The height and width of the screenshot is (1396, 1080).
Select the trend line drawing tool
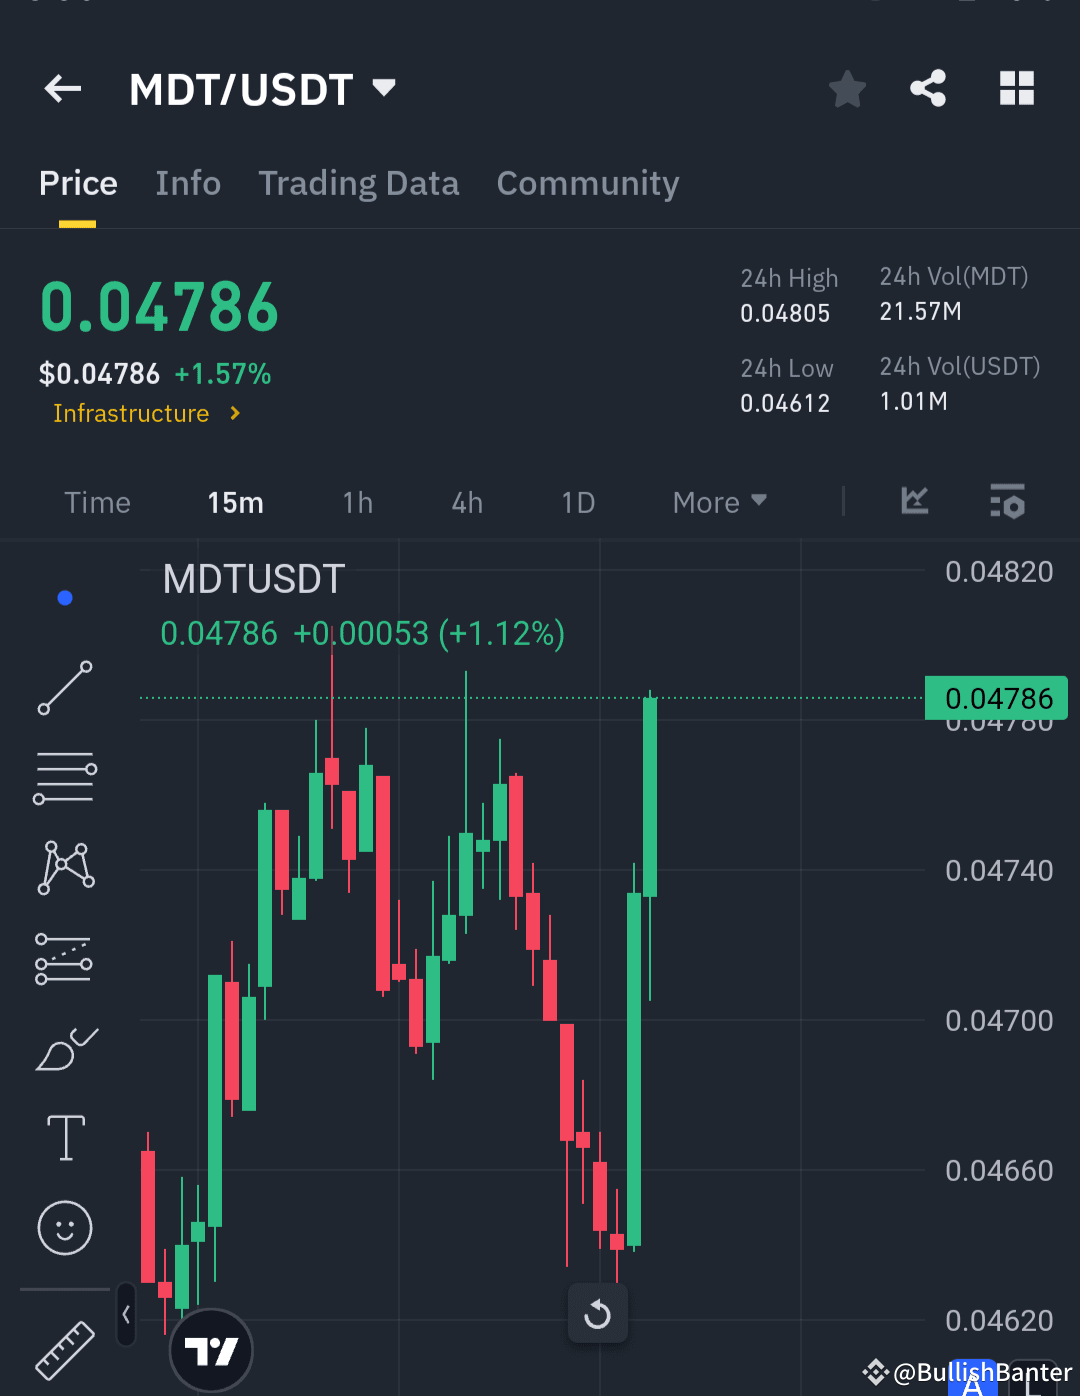click(x=65, y=690)
